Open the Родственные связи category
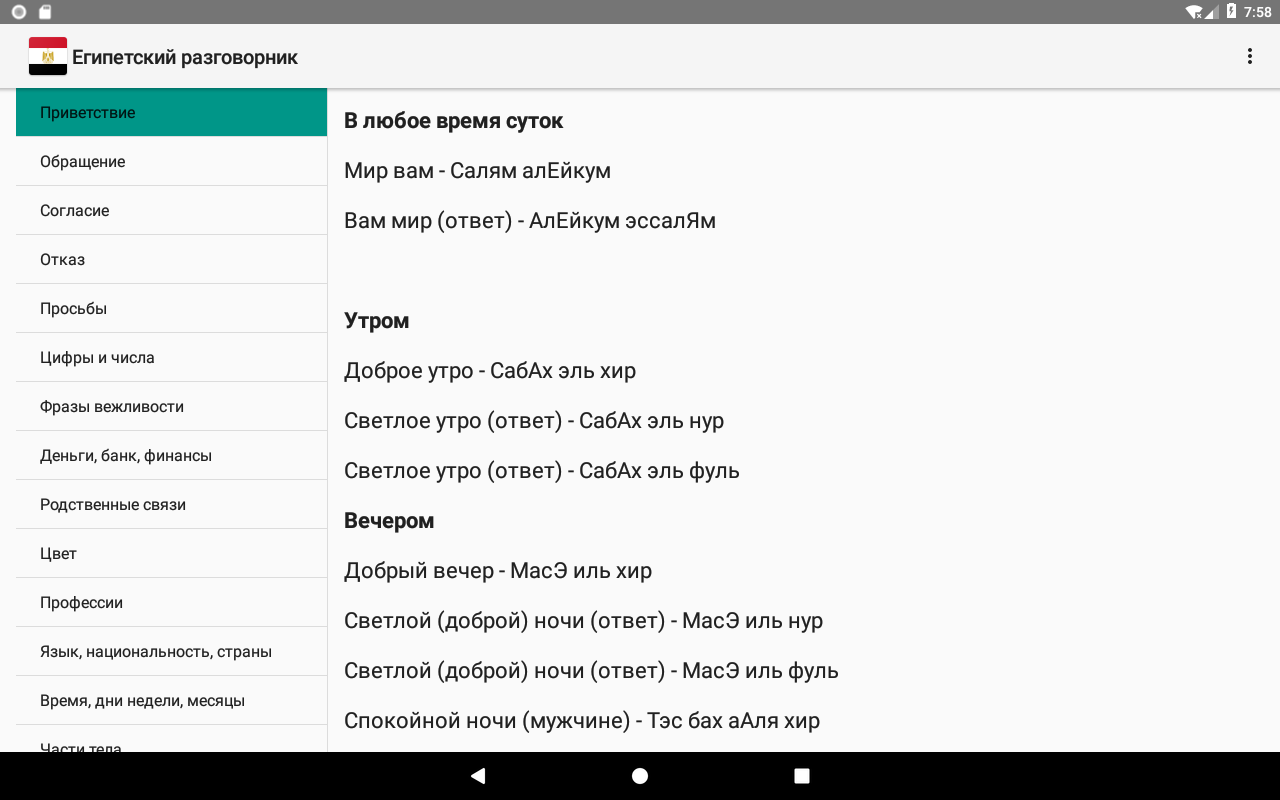Image resolution: width=1280 pixels, height=800 pixels. point(171,504)
